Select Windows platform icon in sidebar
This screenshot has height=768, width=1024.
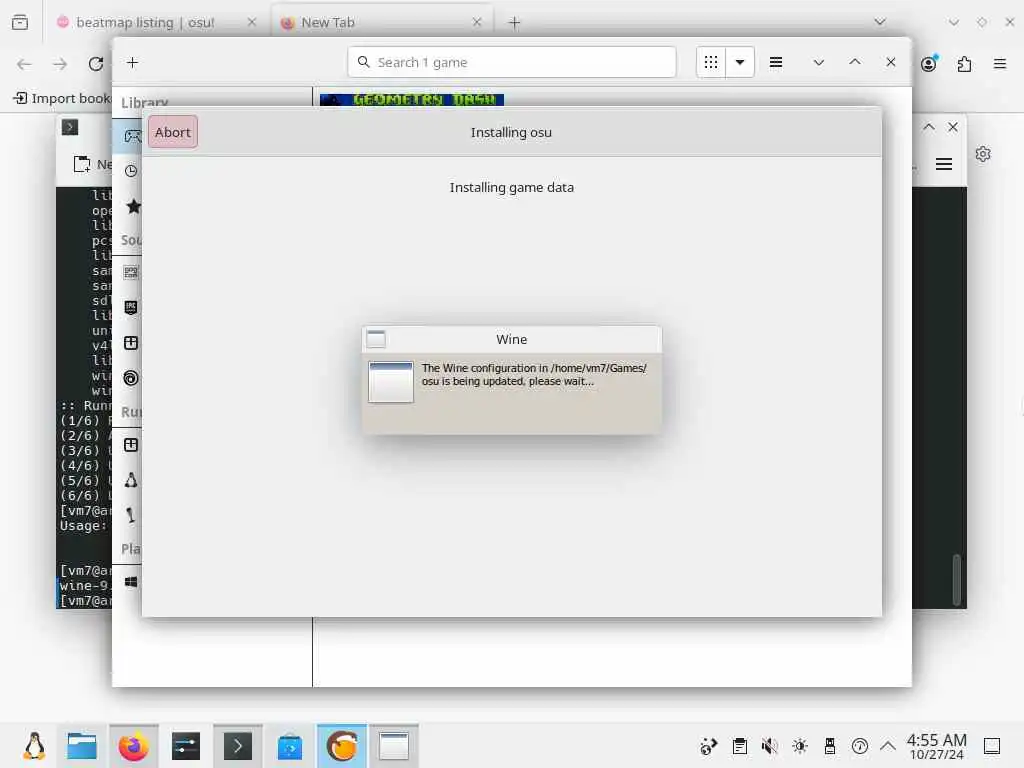[131, 581]
